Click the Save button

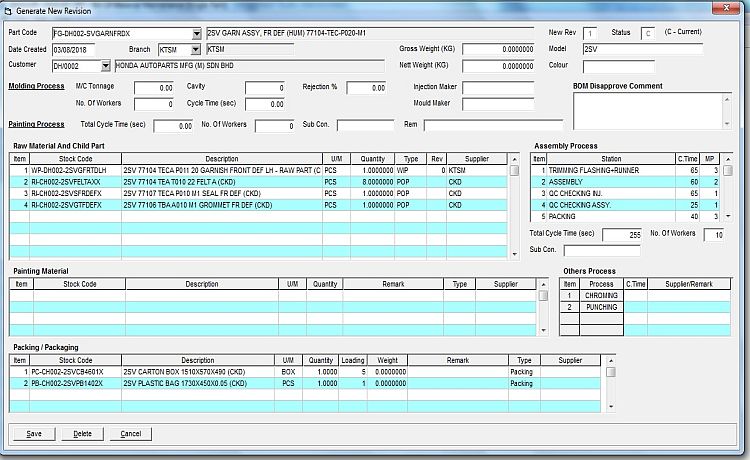pyautogui.click(x=34, y=434)
